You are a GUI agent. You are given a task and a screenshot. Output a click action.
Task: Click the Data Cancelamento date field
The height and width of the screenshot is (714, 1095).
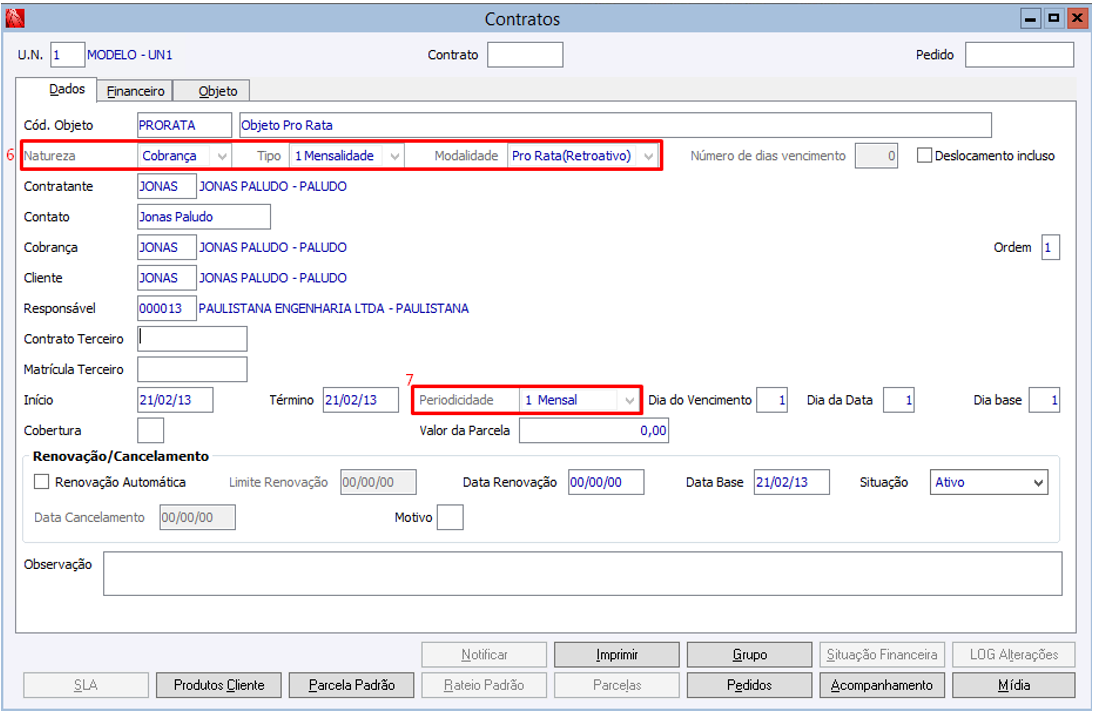pos(198,518)
